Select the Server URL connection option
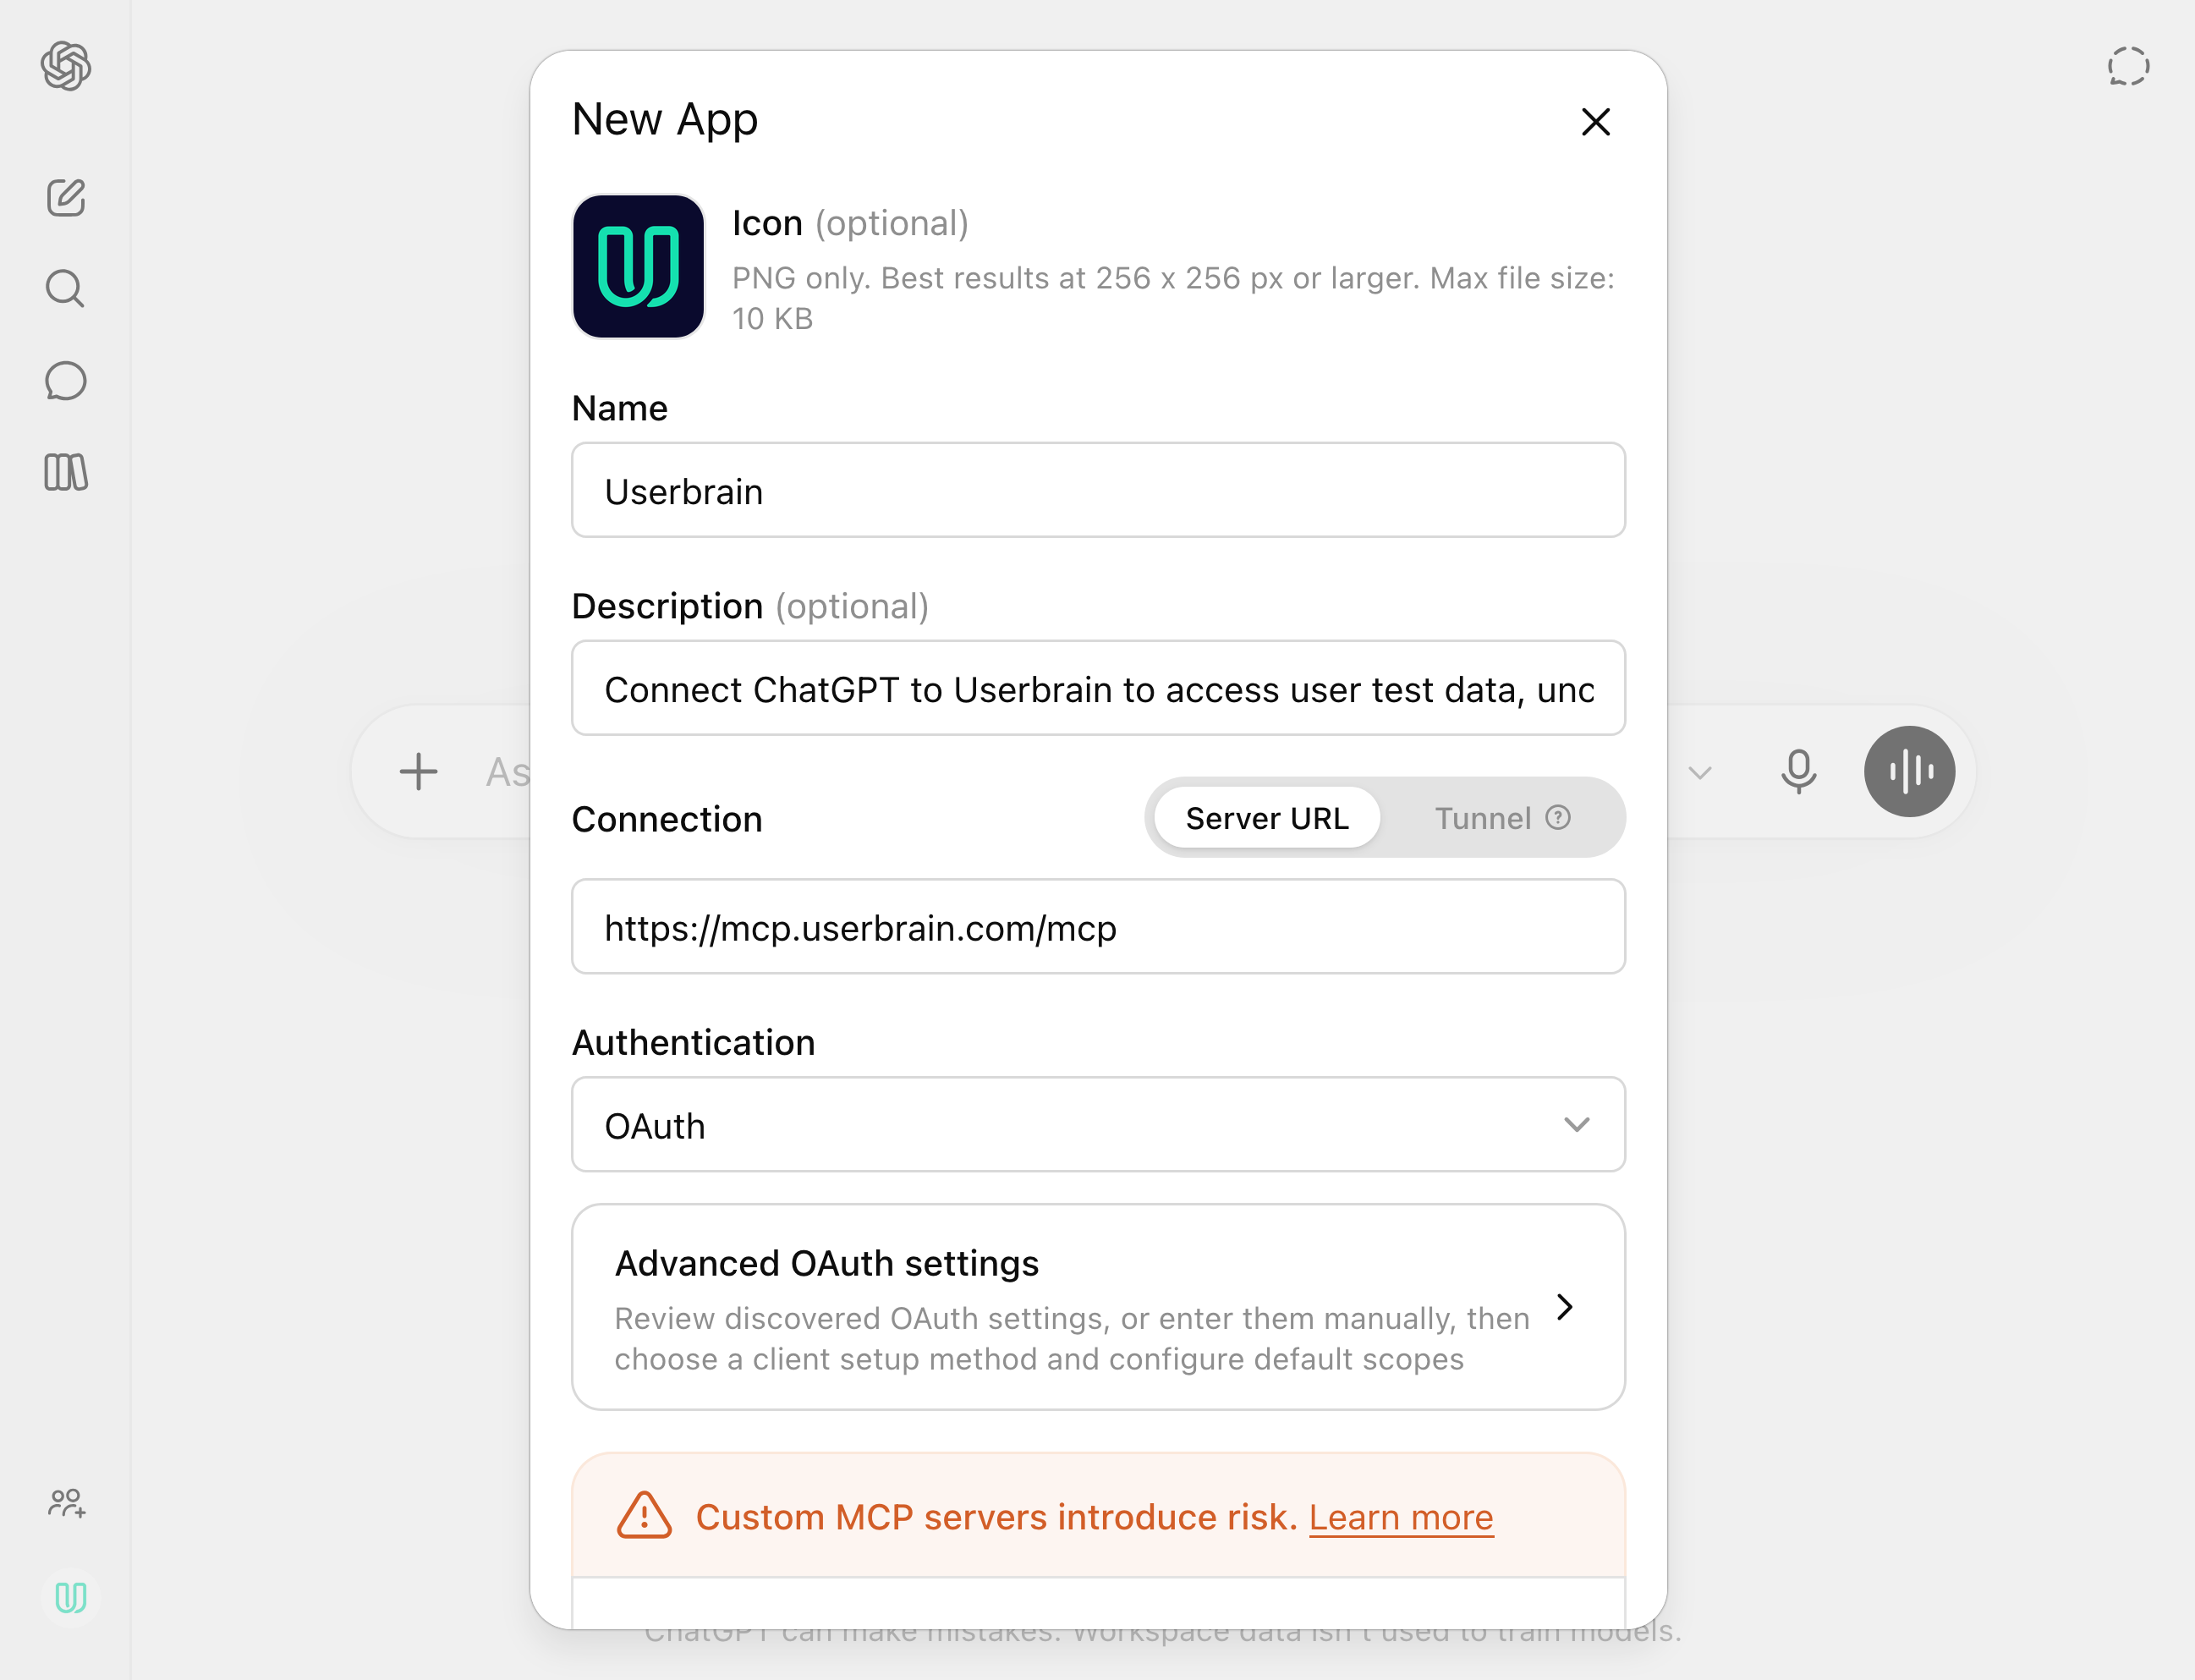 1267,818
